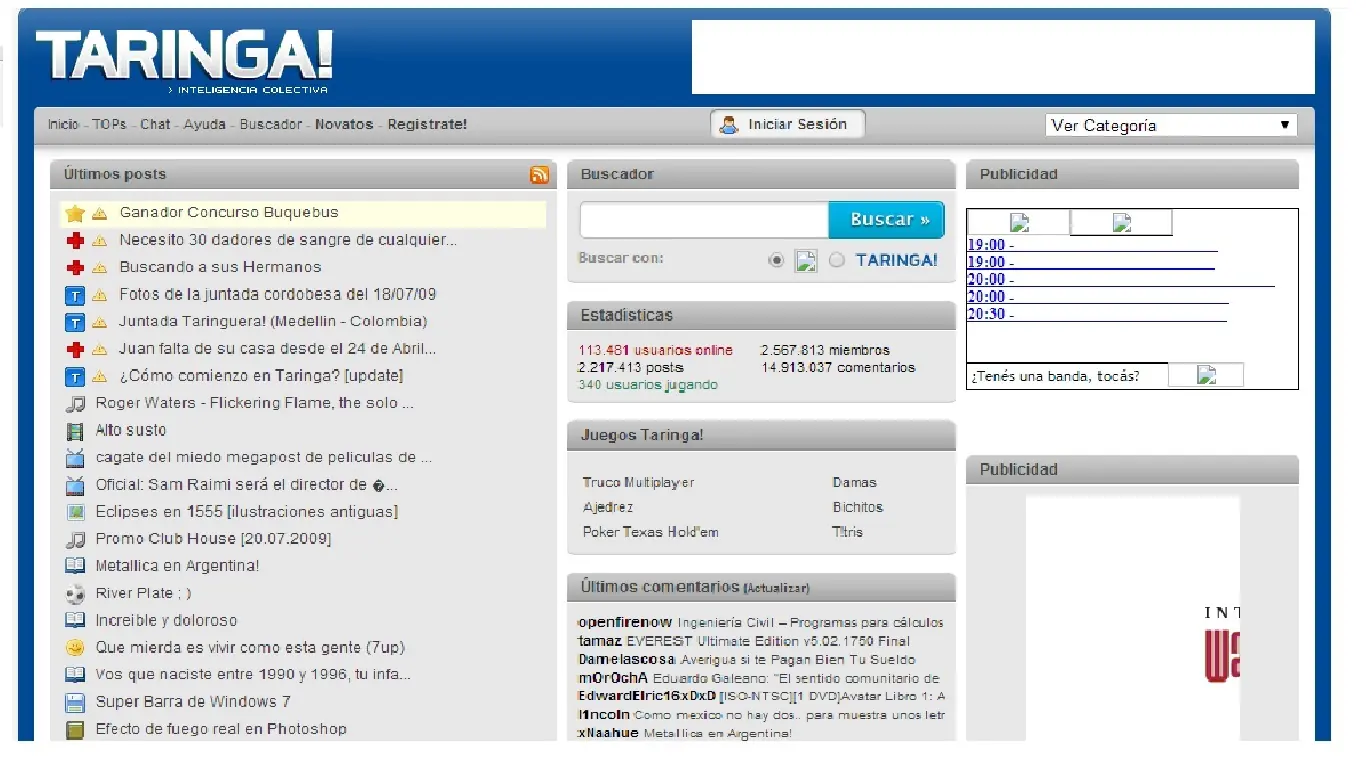Open Ayuda in the navigation bar

[205, 125]
